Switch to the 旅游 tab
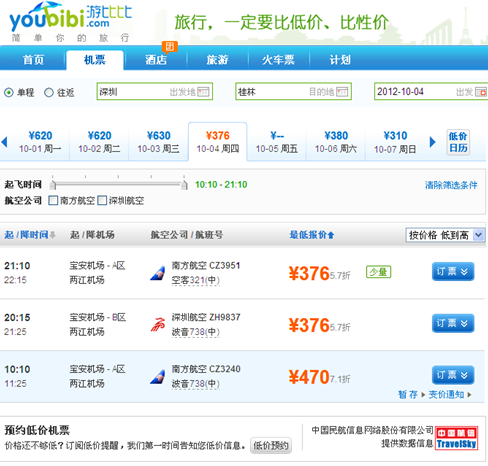 click(x=217, y=60)
